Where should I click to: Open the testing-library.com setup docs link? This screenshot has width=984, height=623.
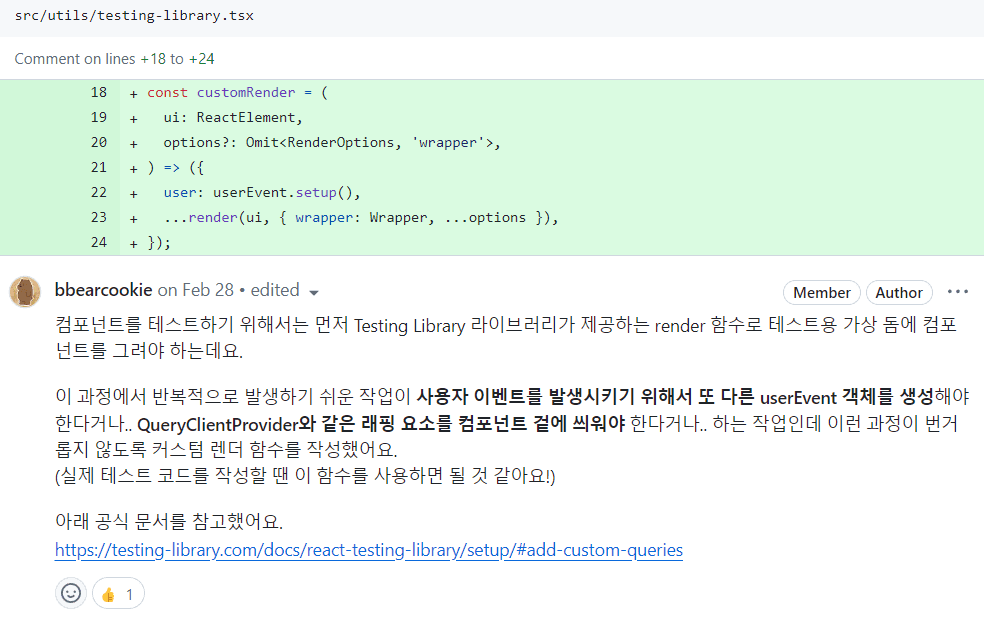(369, 550)
